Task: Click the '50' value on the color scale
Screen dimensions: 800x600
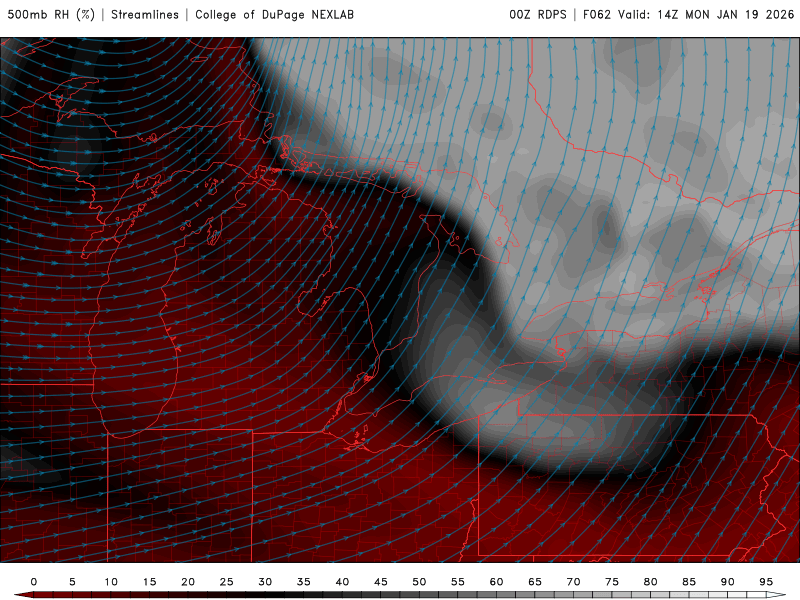Action: click(419, 582)
